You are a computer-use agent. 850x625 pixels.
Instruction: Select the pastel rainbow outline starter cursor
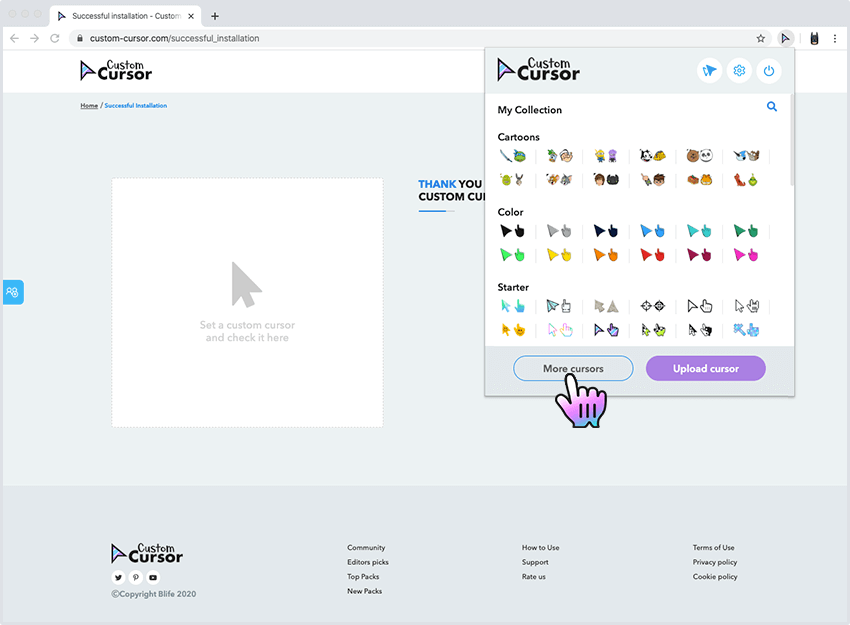559,330
